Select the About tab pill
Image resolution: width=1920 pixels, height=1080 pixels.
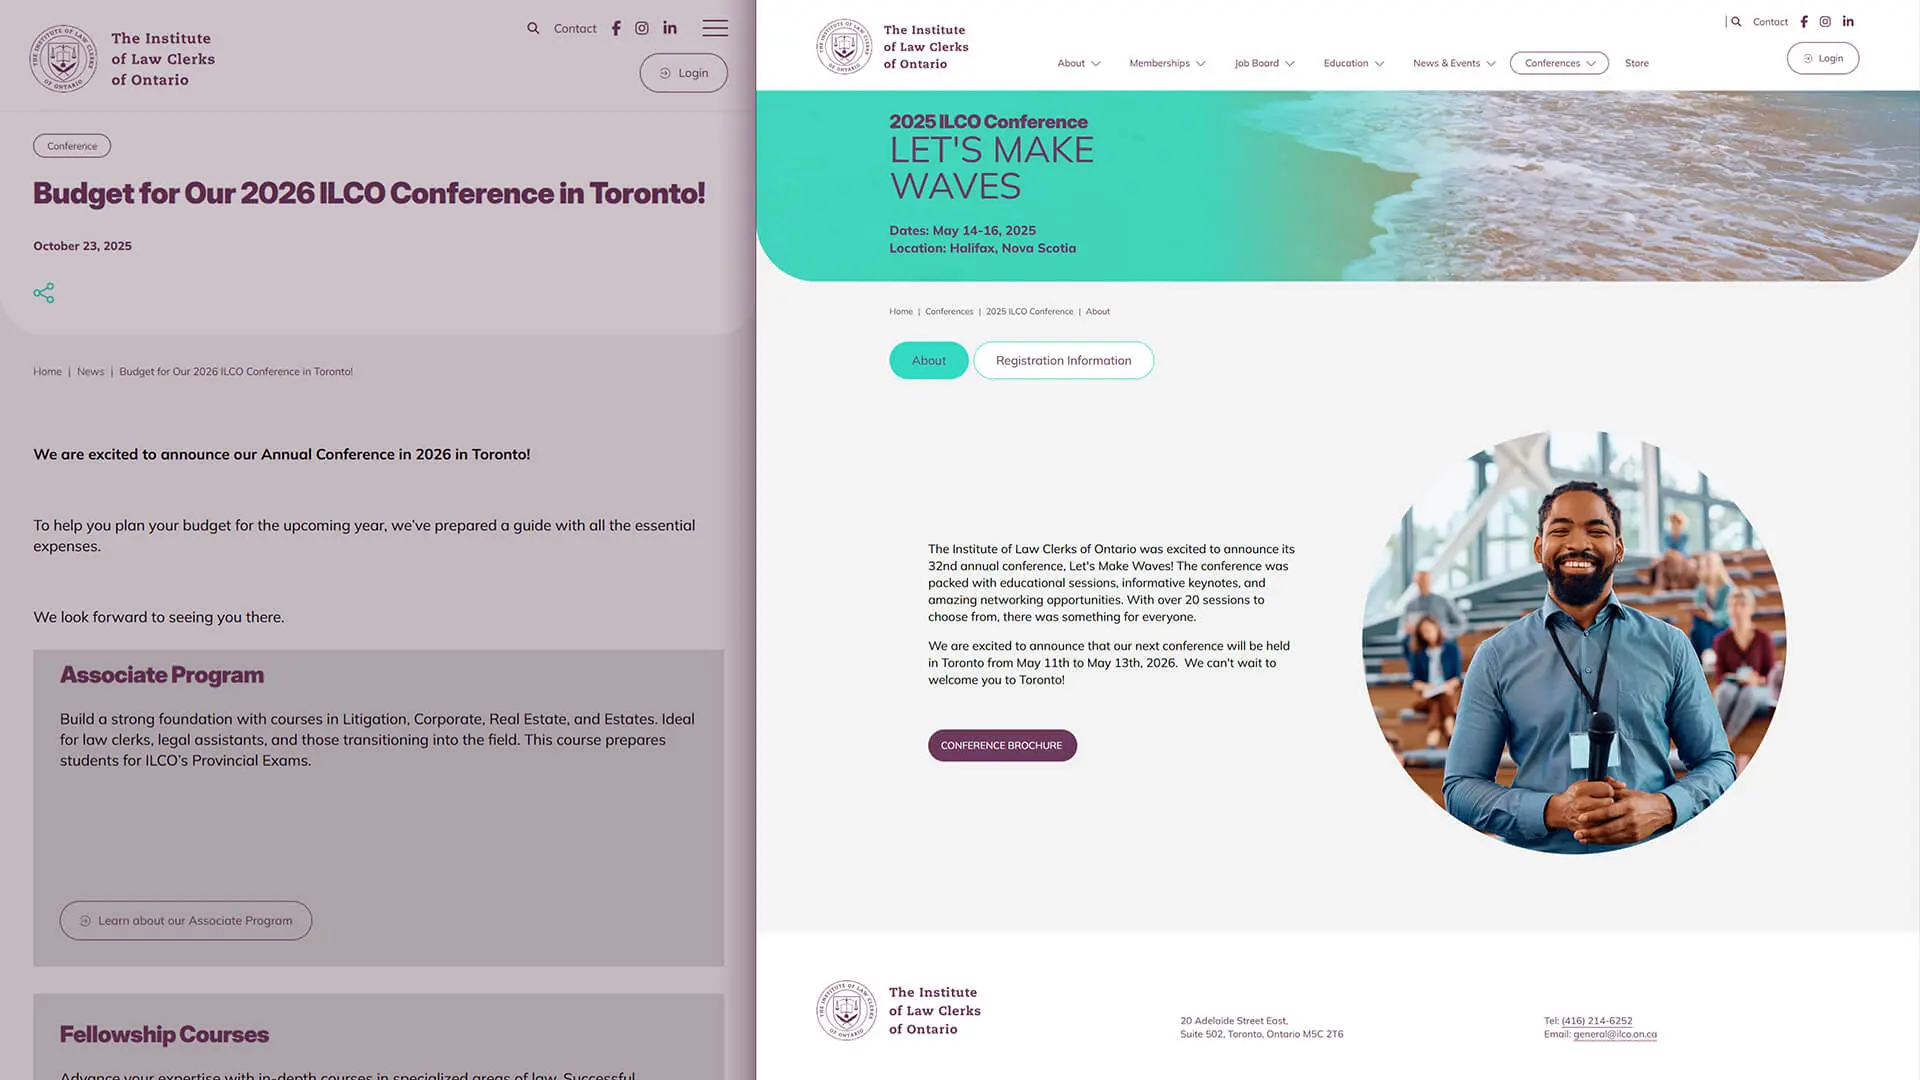(x=928, y=361)
